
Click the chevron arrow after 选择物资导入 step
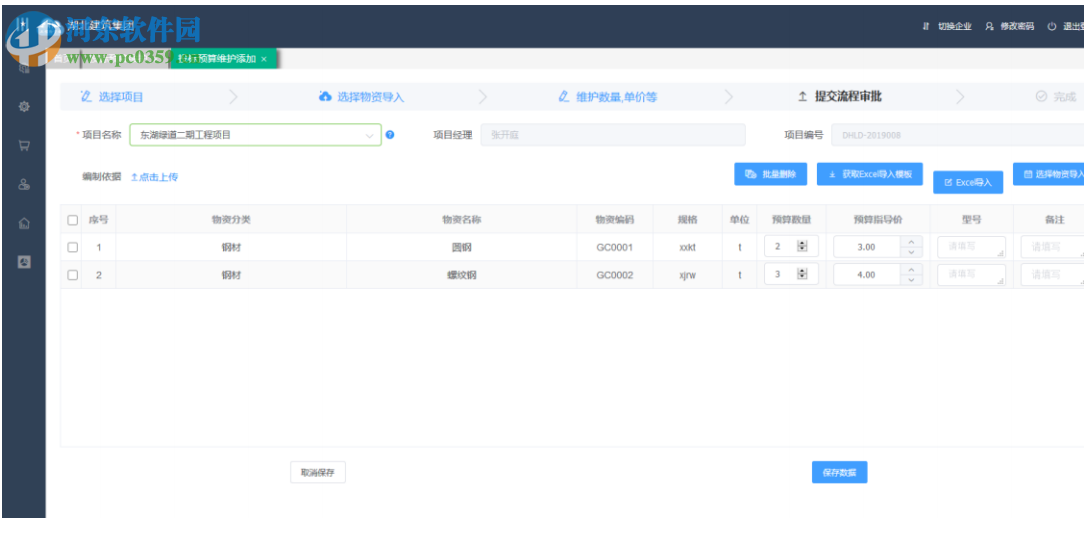[483, 97]
